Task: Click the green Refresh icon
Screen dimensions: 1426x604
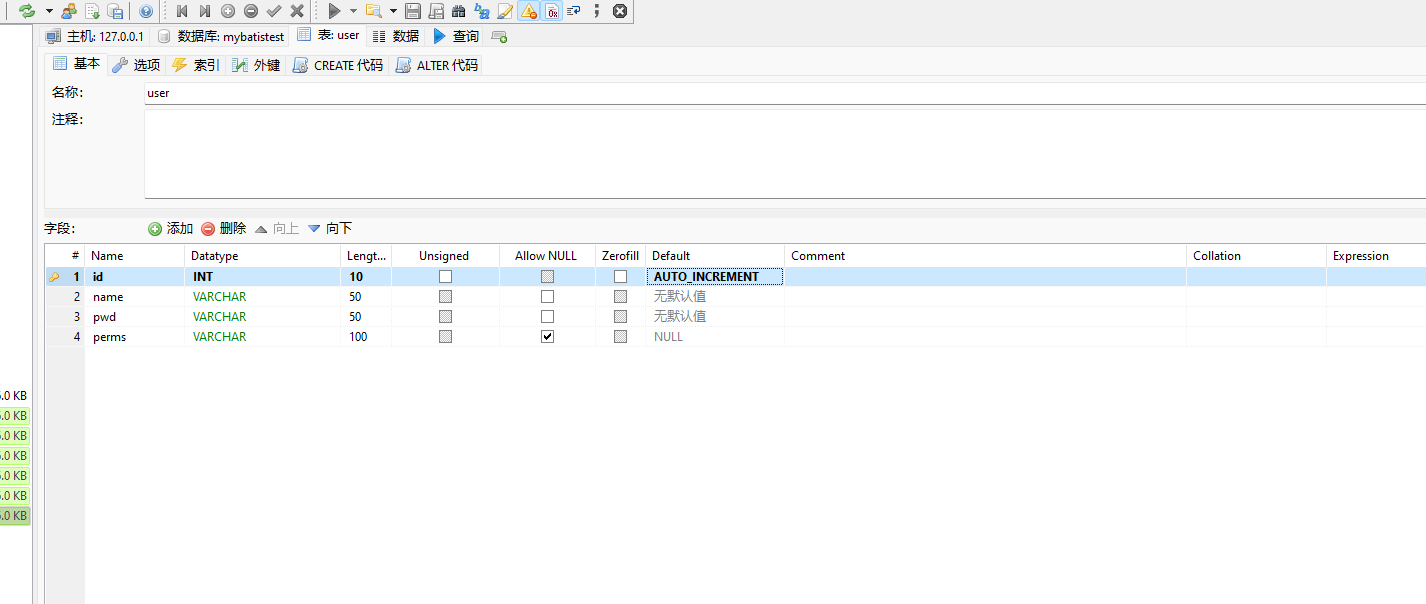Action: pos(27,11)
